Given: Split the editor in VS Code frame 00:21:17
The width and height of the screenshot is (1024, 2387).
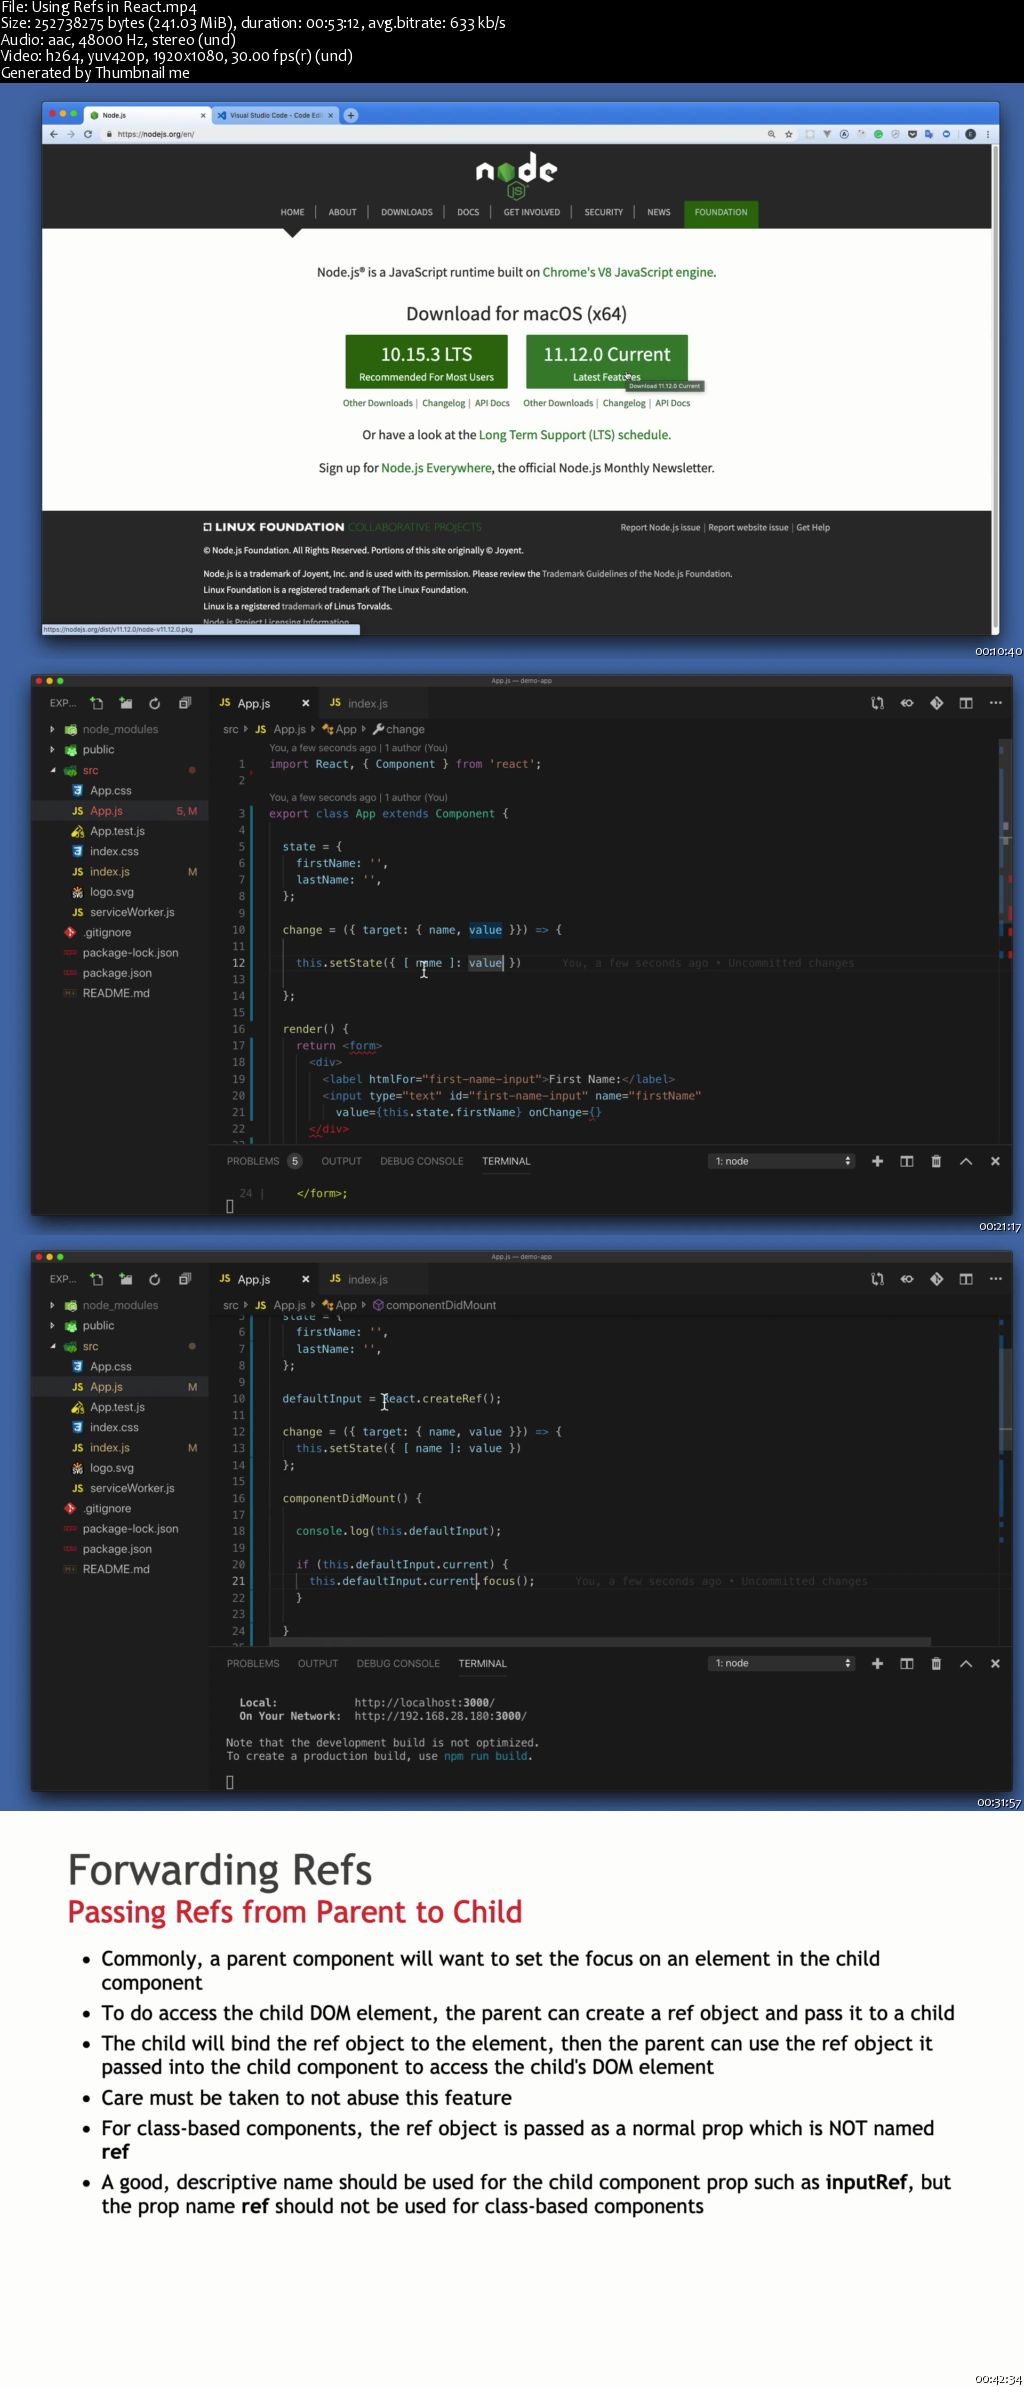Looking at the screenshot, I should (x=966, y=703).
